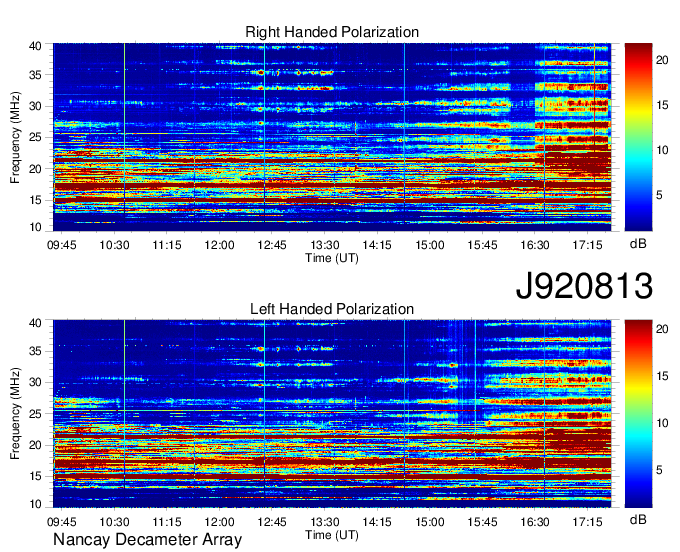The image size is (680, 552).
Task: Click the 12:00 time tick of Right Handed plot
Action: point(219,245)
